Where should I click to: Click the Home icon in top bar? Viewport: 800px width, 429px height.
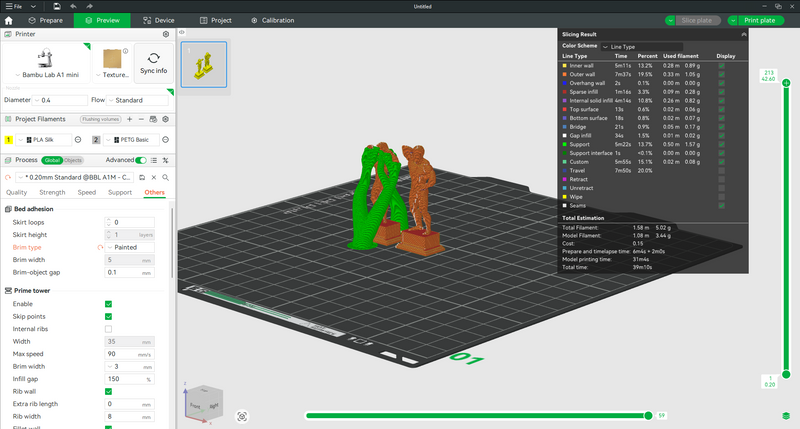coord(9,20)
